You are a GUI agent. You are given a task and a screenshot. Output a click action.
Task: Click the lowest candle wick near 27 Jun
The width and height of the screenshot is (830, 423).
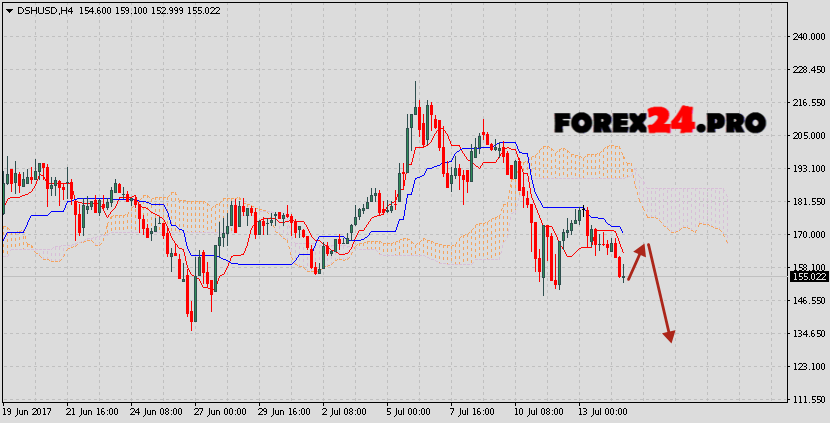click(x=191, y=330)
